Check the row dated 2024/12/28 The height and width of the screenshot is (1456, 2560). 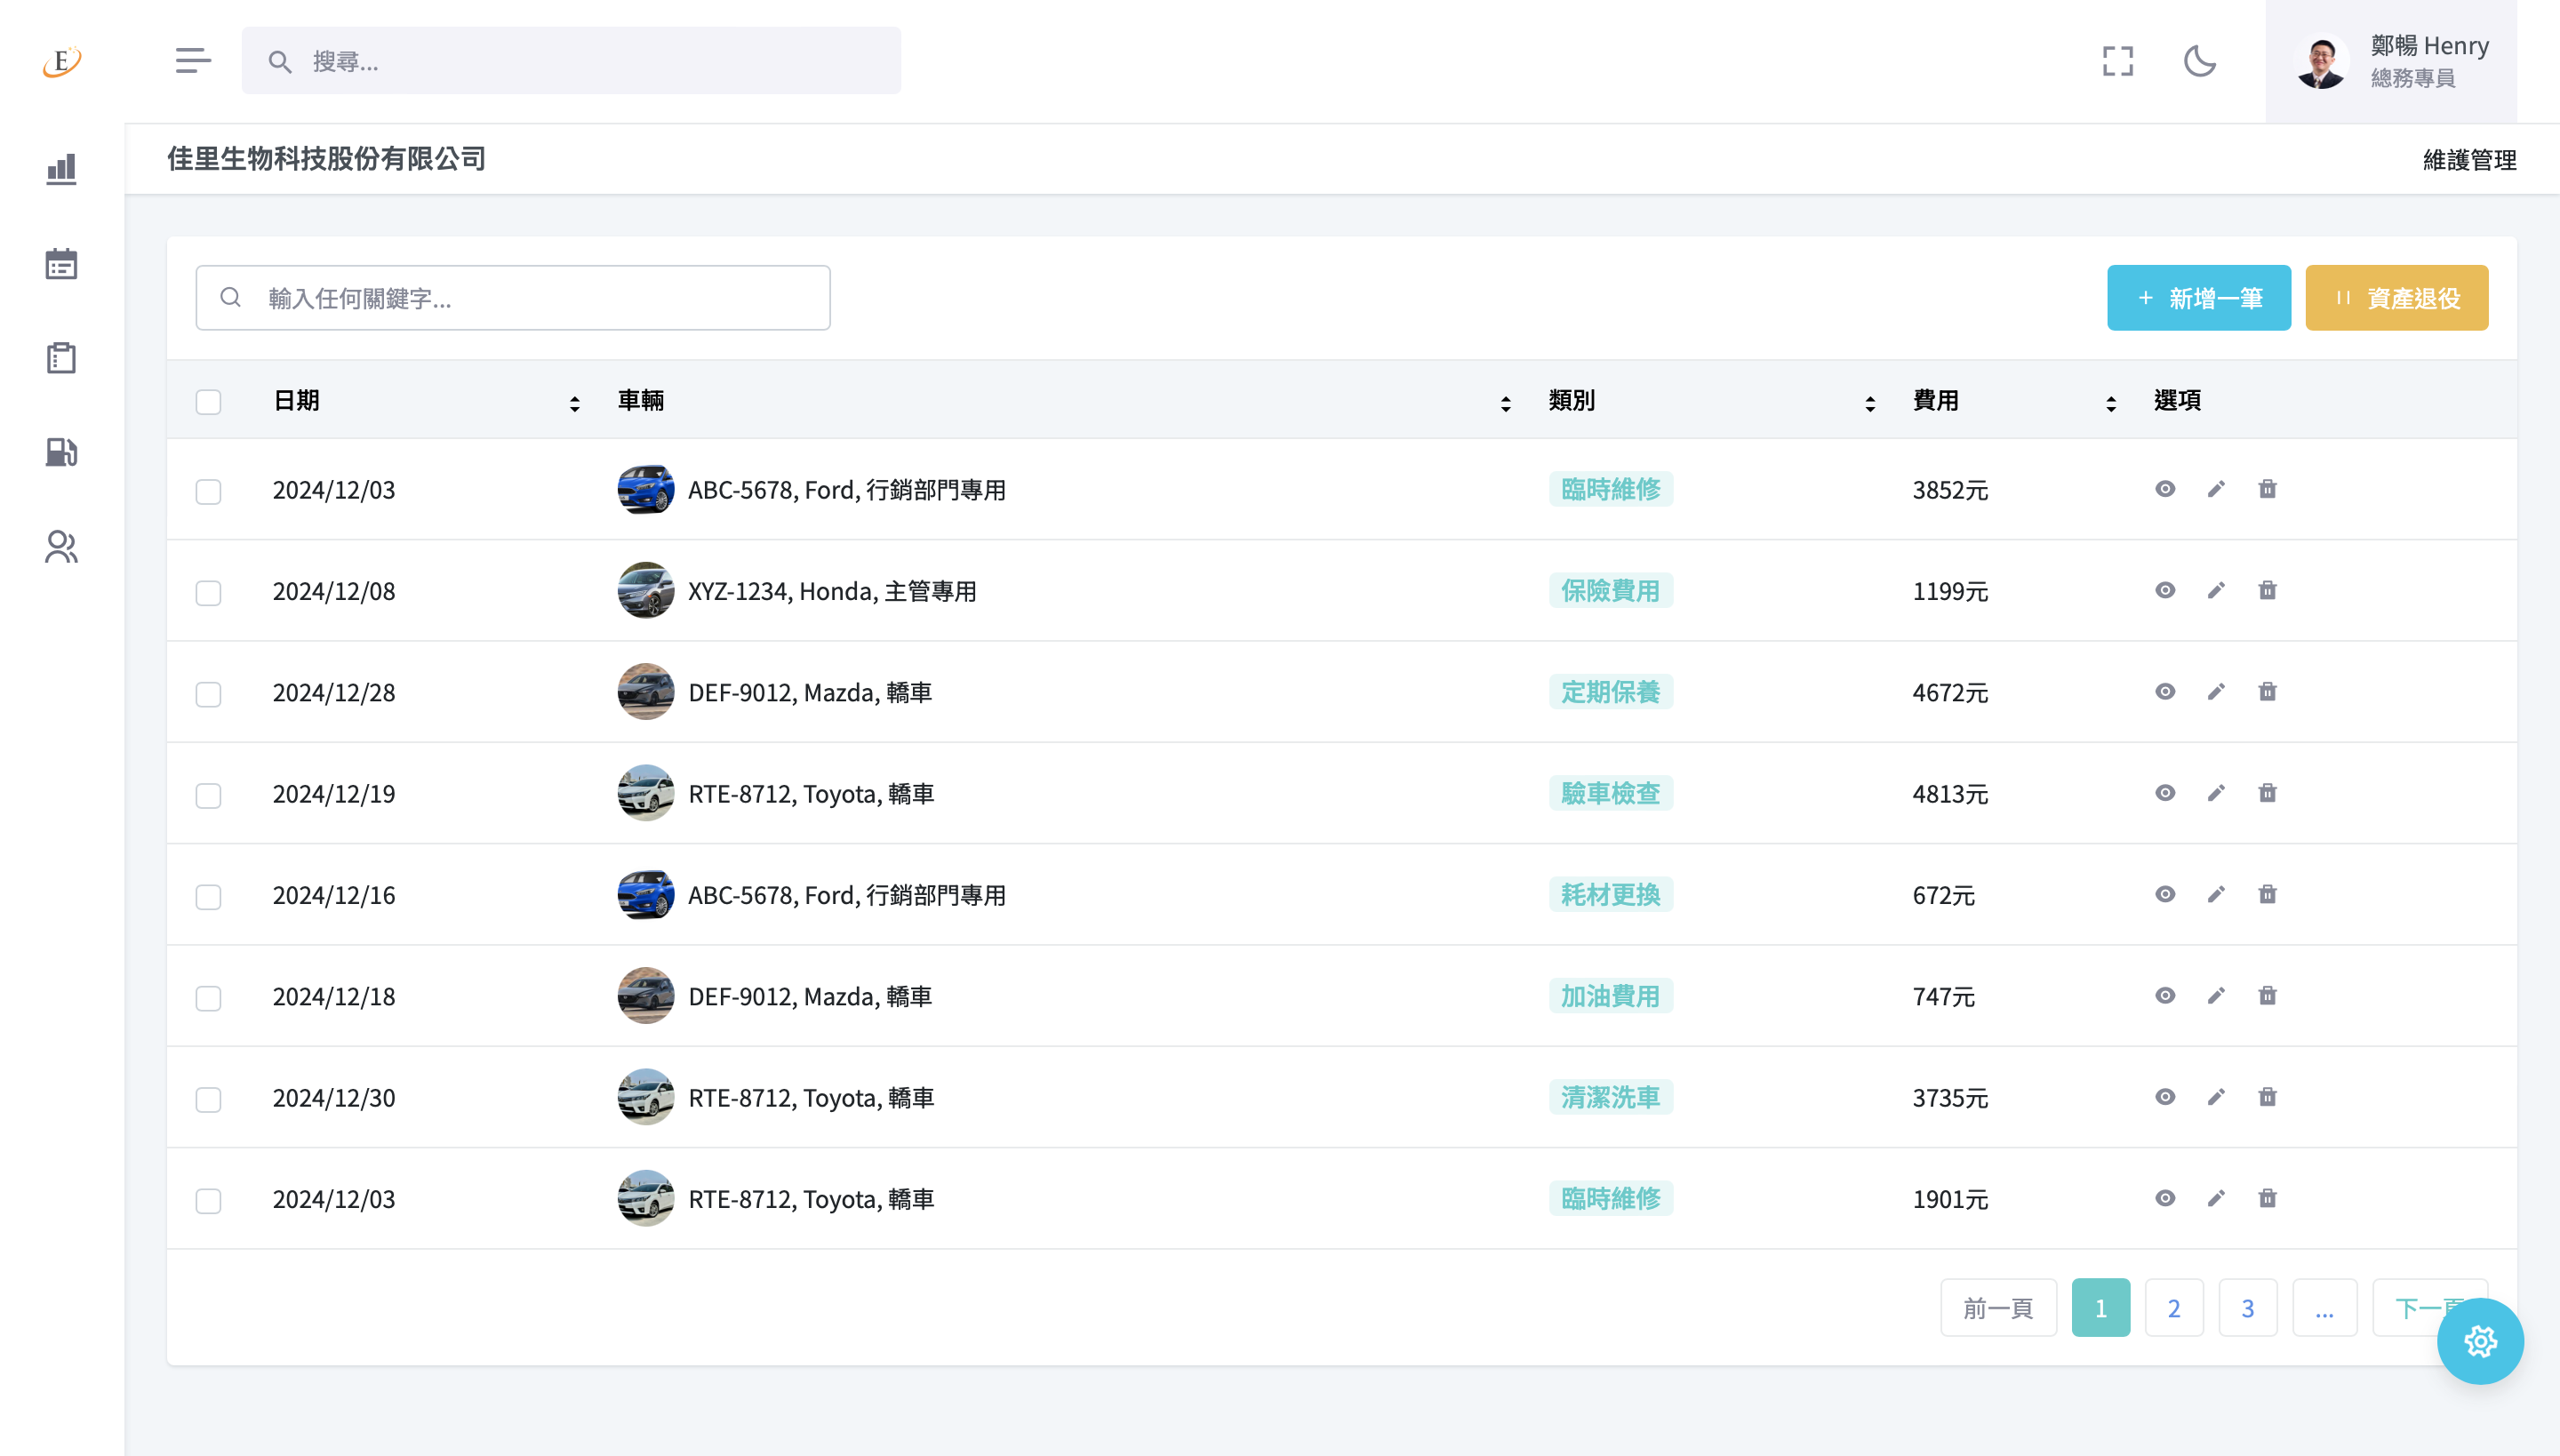pos(208,694)
